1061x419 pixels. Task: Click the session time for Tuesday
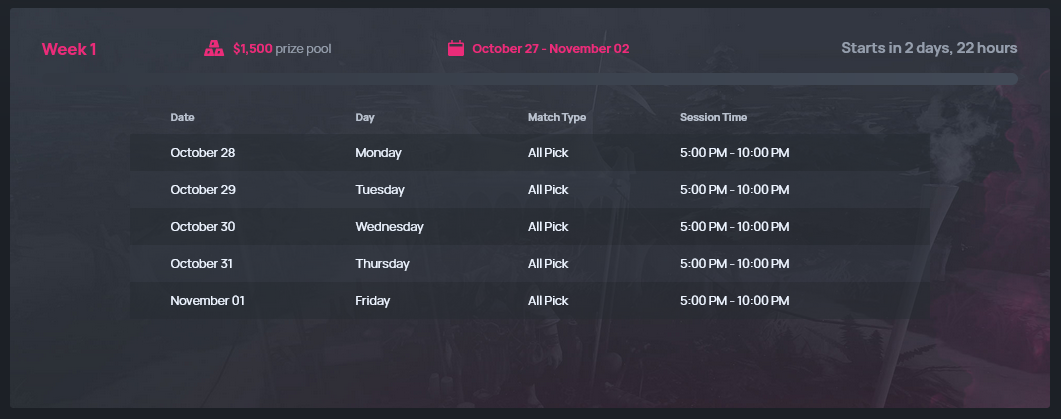[734, 190]
